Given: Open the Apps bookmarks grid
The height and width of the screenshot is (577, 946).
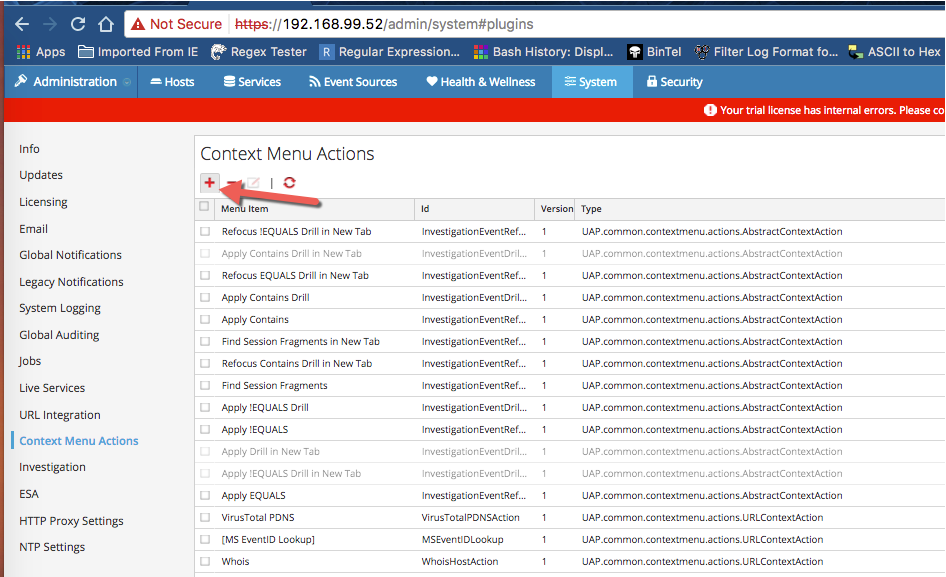Looking at the screenshot, I should pos(40,52).
